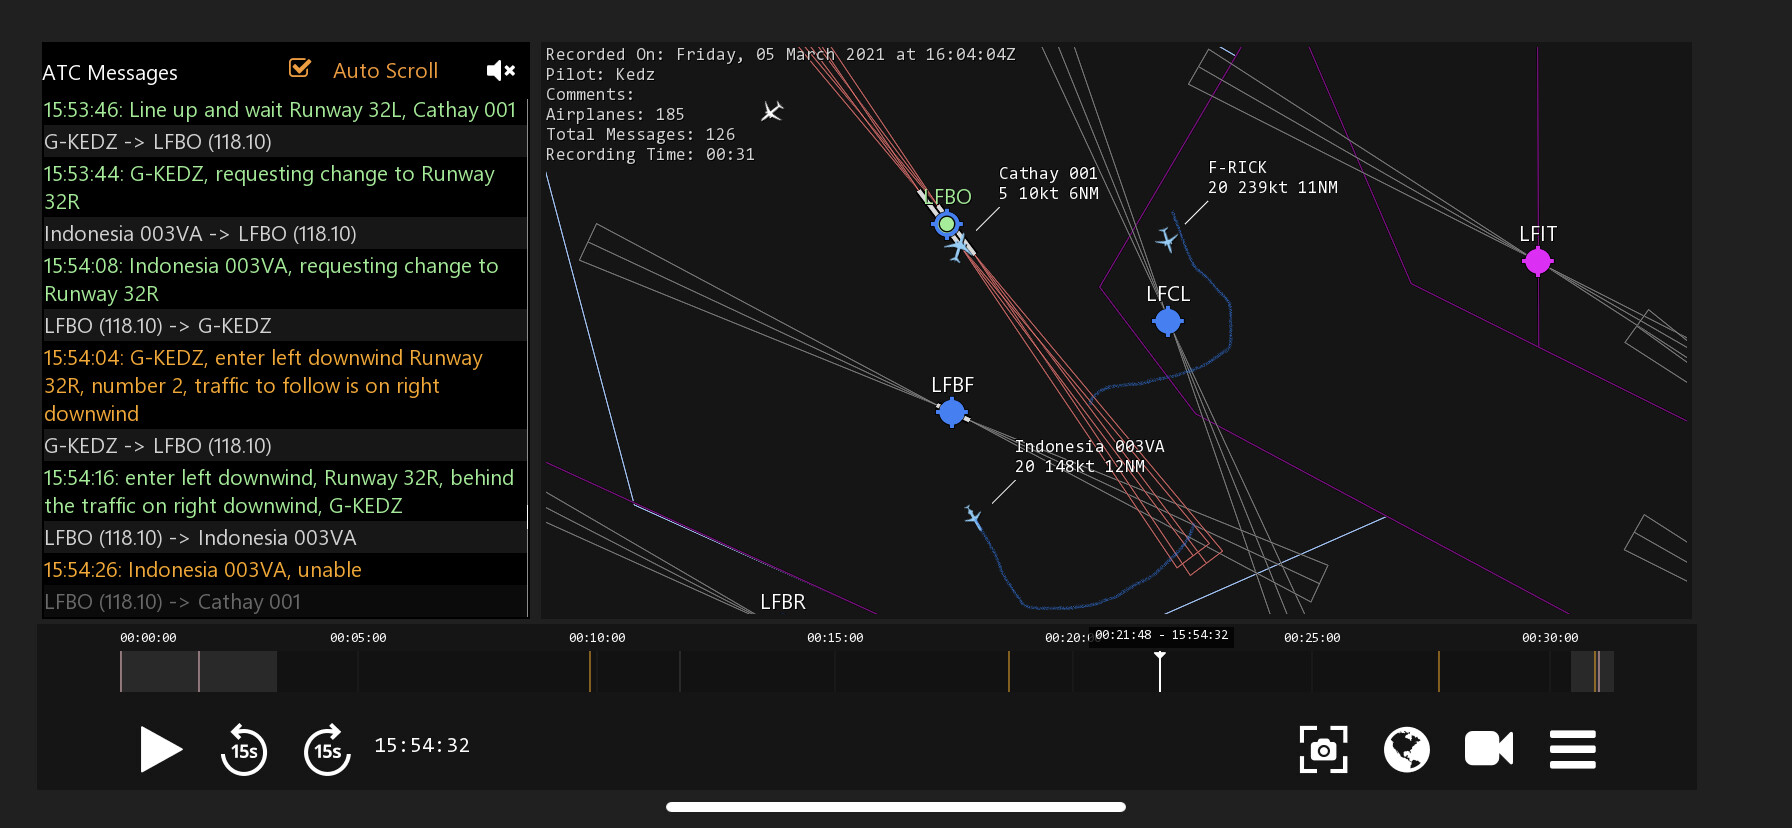Click the white aircraft icon near the Airplanes count
This screenshot has height=828, width=1792.
pyautogui.click(x=772, y=111)
